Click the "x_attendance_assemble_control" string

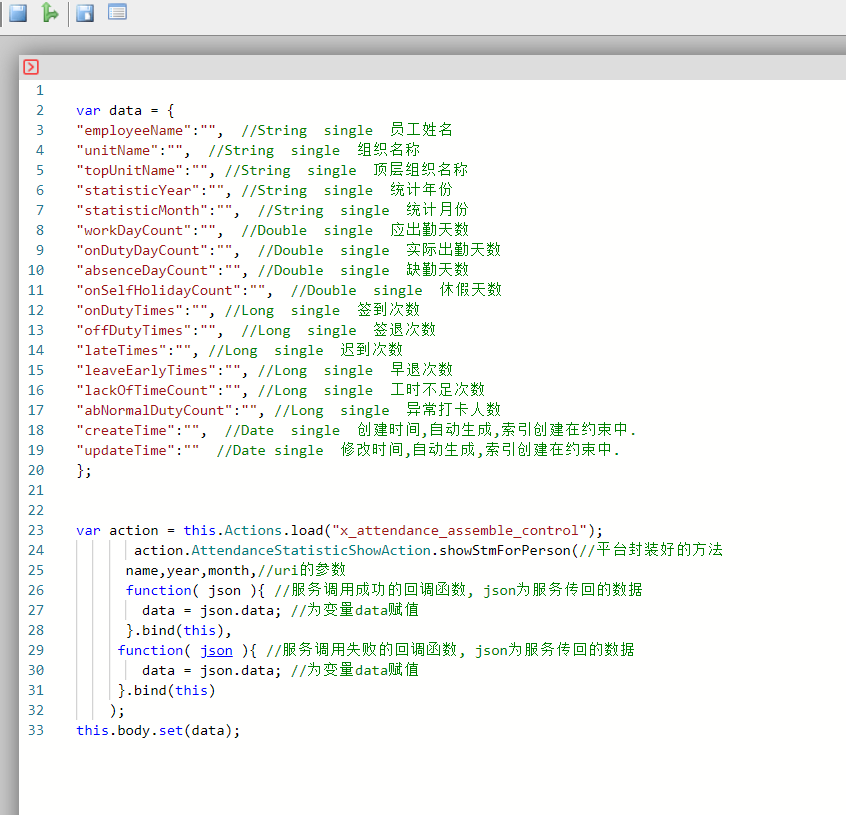pos(461,530)
